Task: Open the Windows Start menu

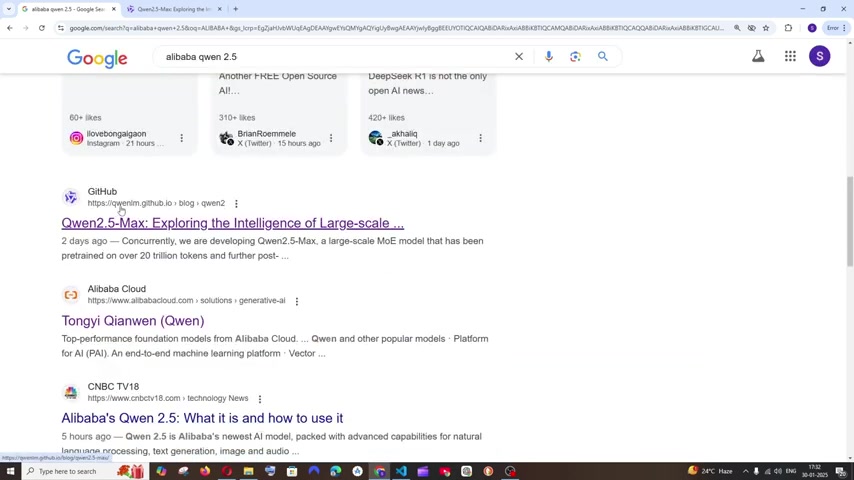Action: [x=10, y=471]
